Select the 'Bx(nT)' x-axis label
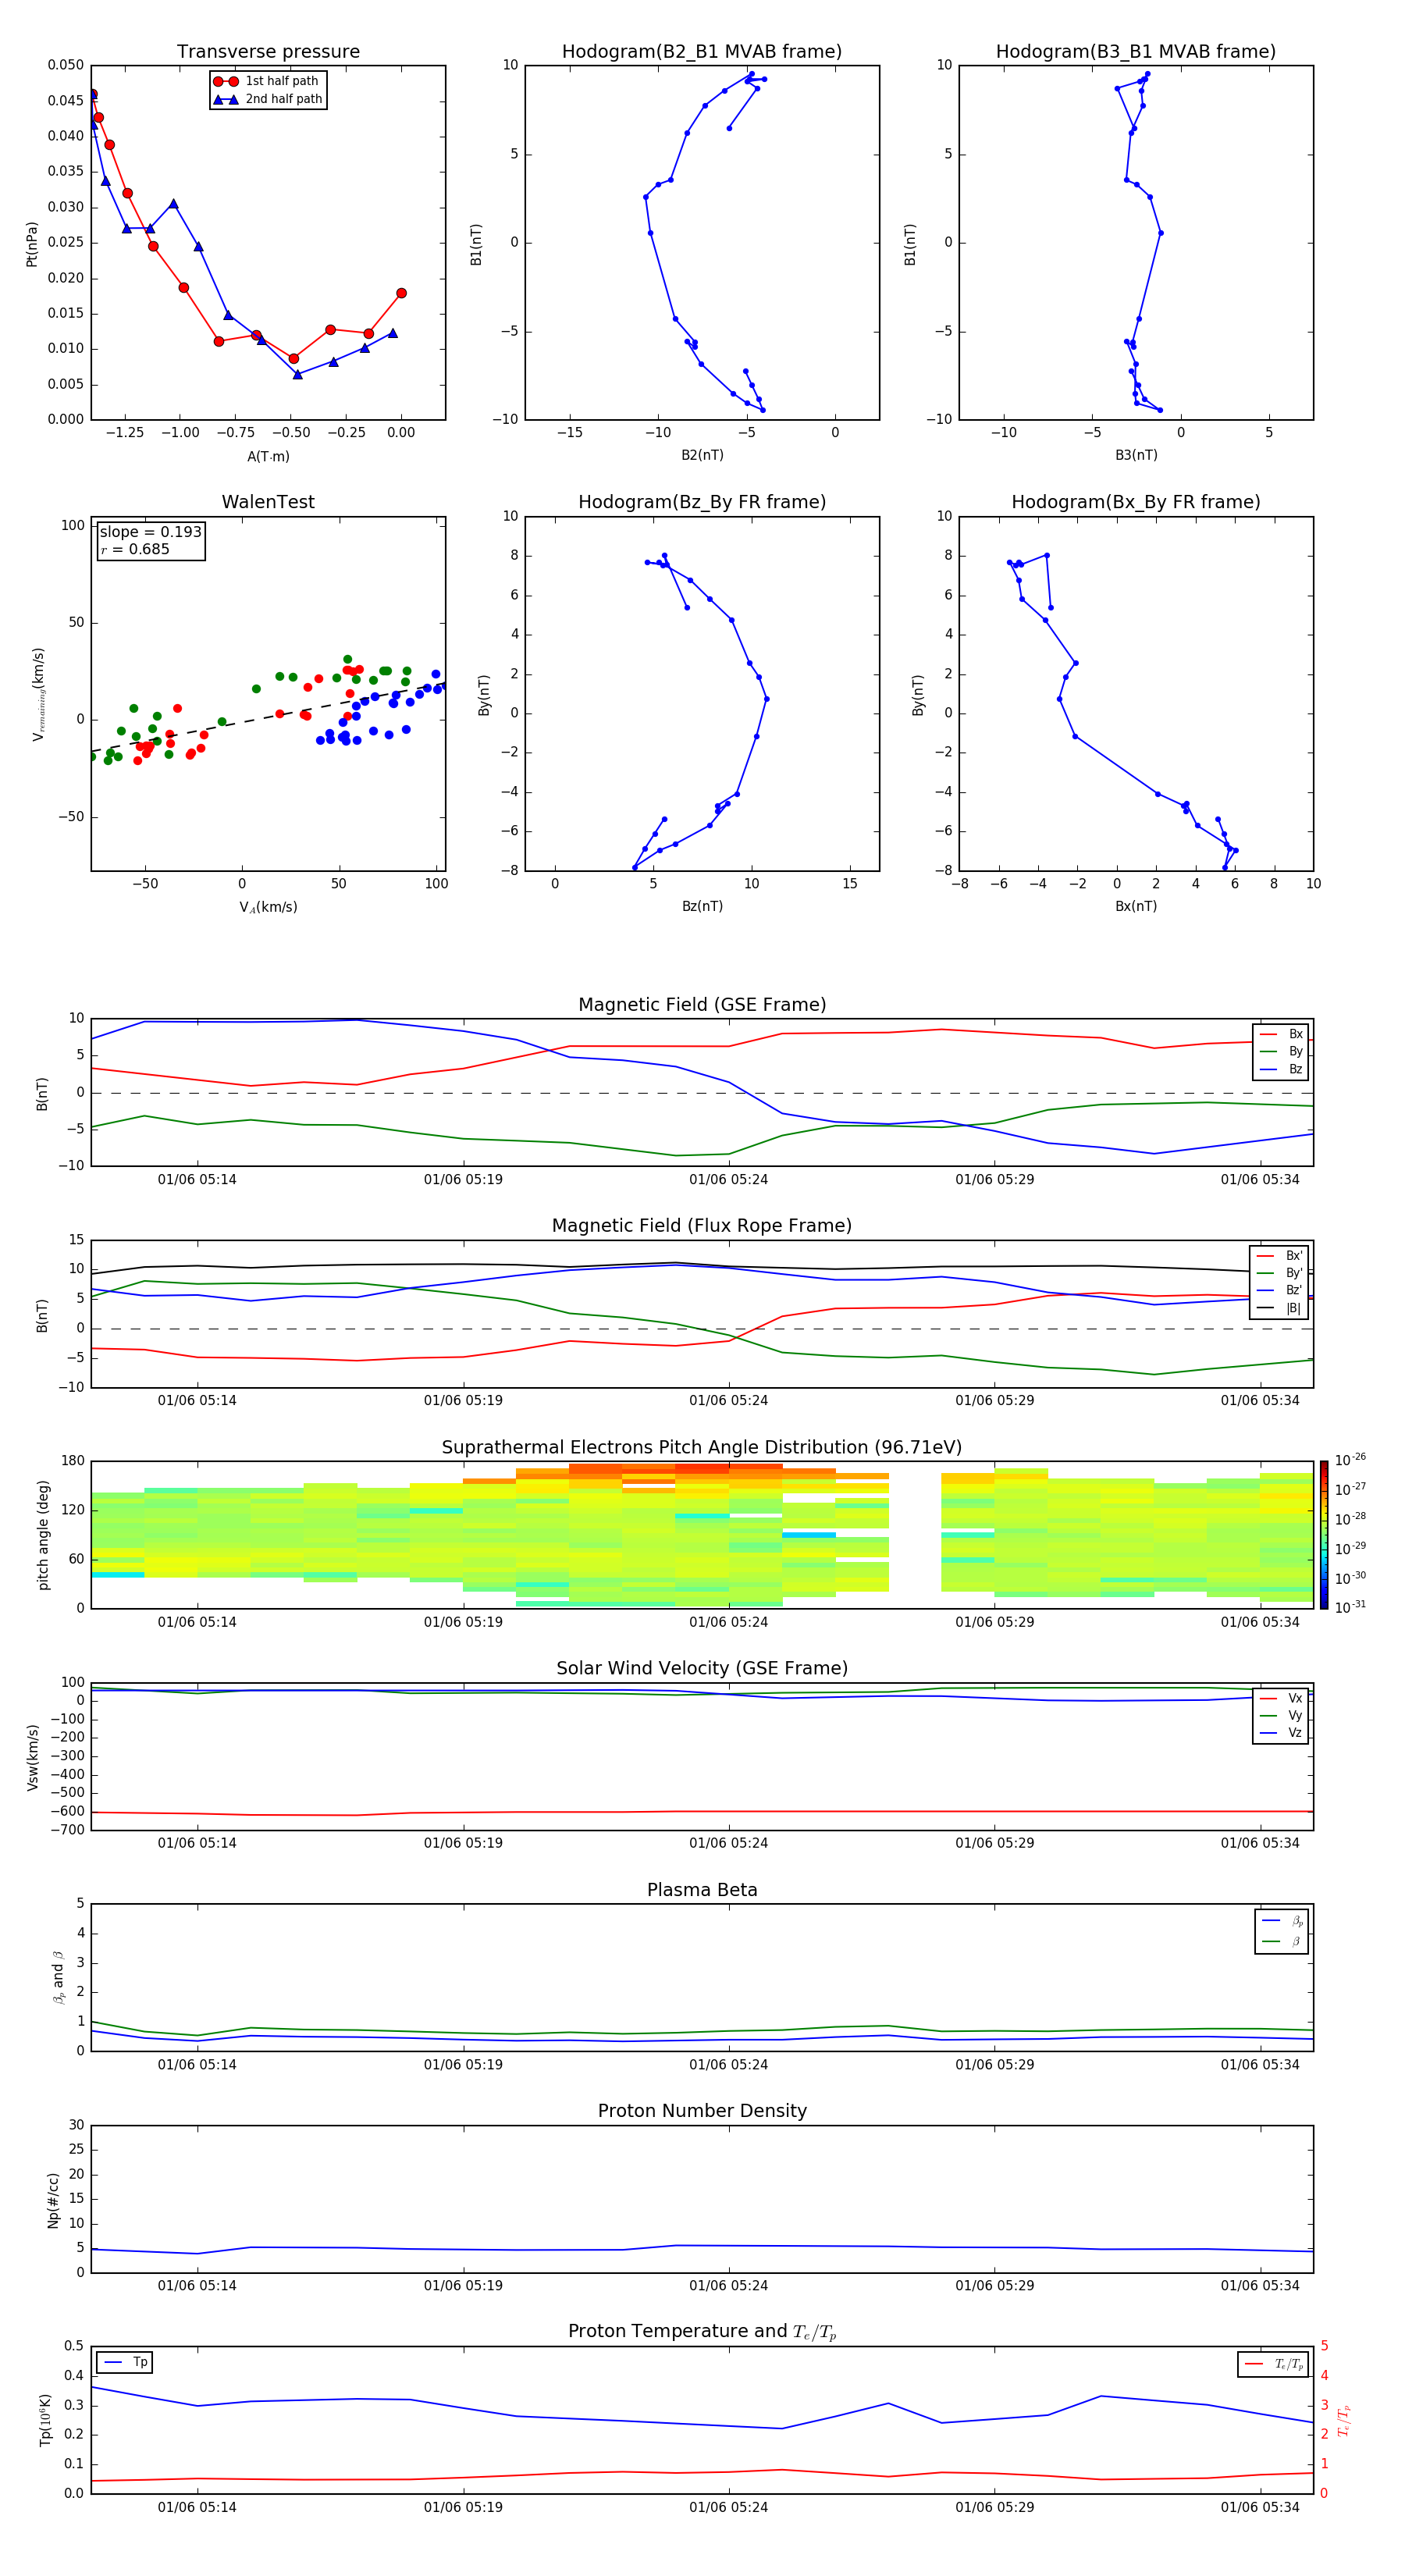Viewport: 1405px width, 2576px height. (x=1136, y=906)
